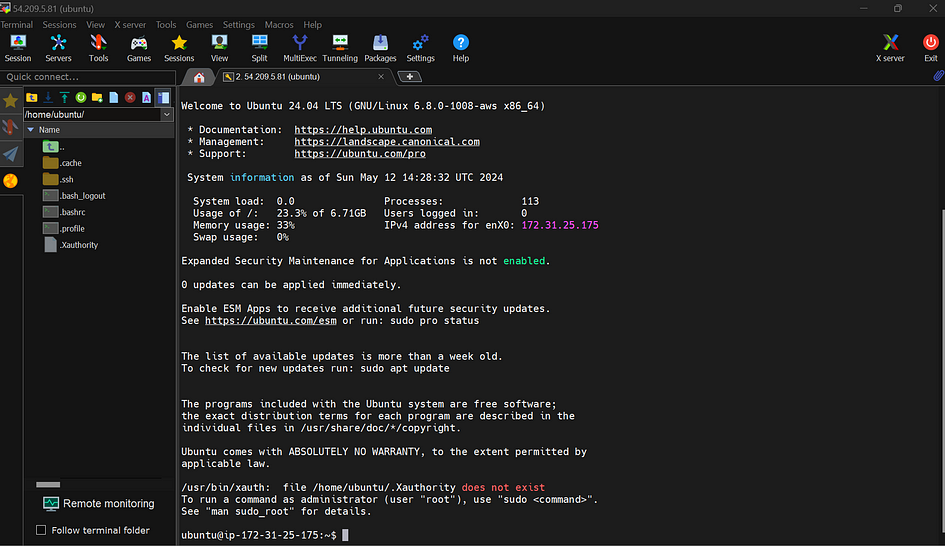Select the .profile file
The height and width of the screenshot is (546, 945).
64,228
